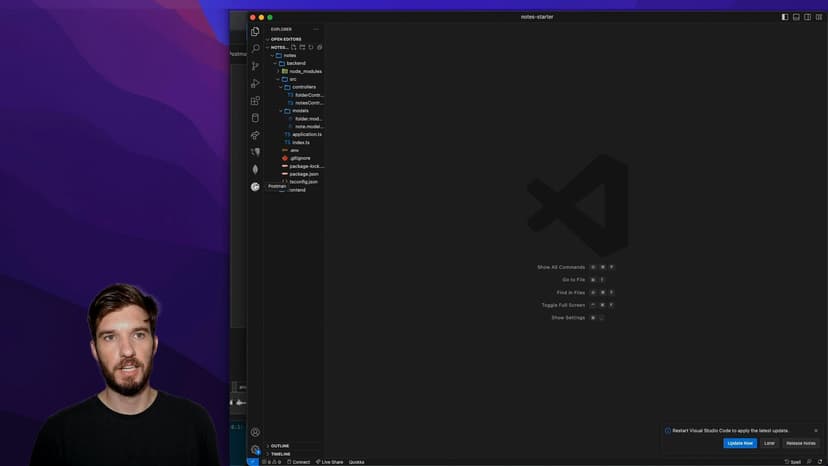Image resolution: width=828 pixels, height=466 pixels.
Task: Open the Manage gear icon
Action: 255,450
